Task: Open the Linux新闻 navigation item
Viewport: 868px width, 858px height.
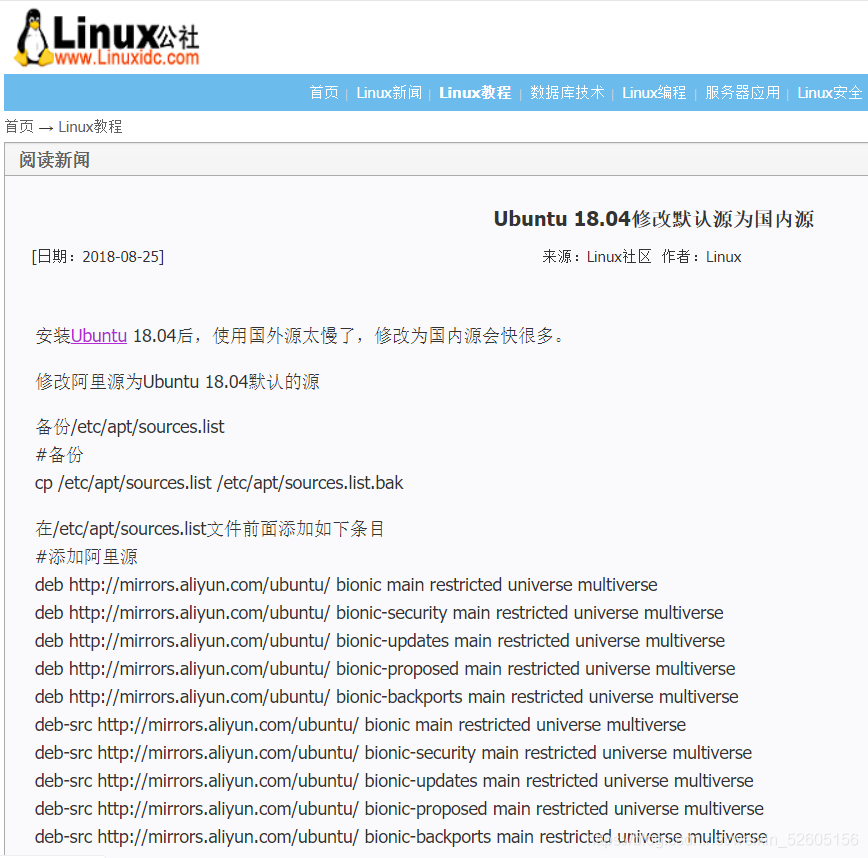Action: coord(389,92)
